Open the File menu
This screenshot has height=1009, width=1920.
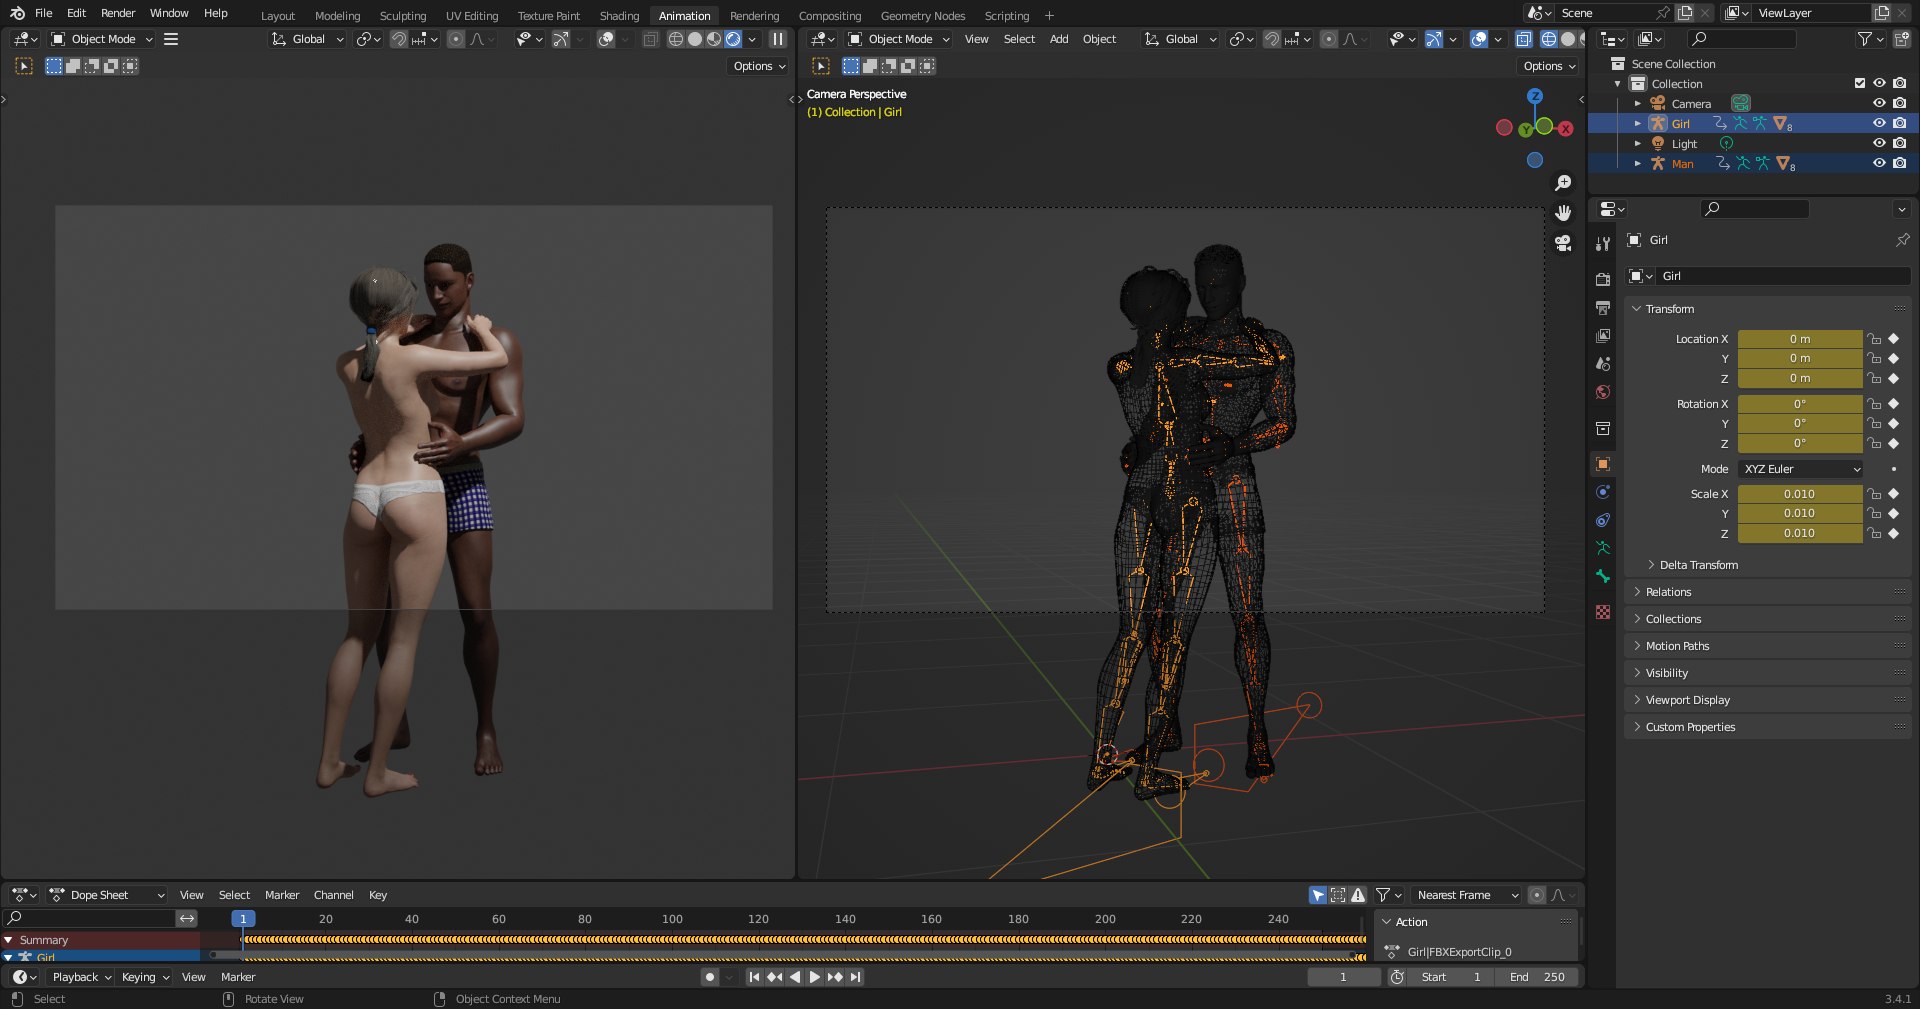(43, 13)
